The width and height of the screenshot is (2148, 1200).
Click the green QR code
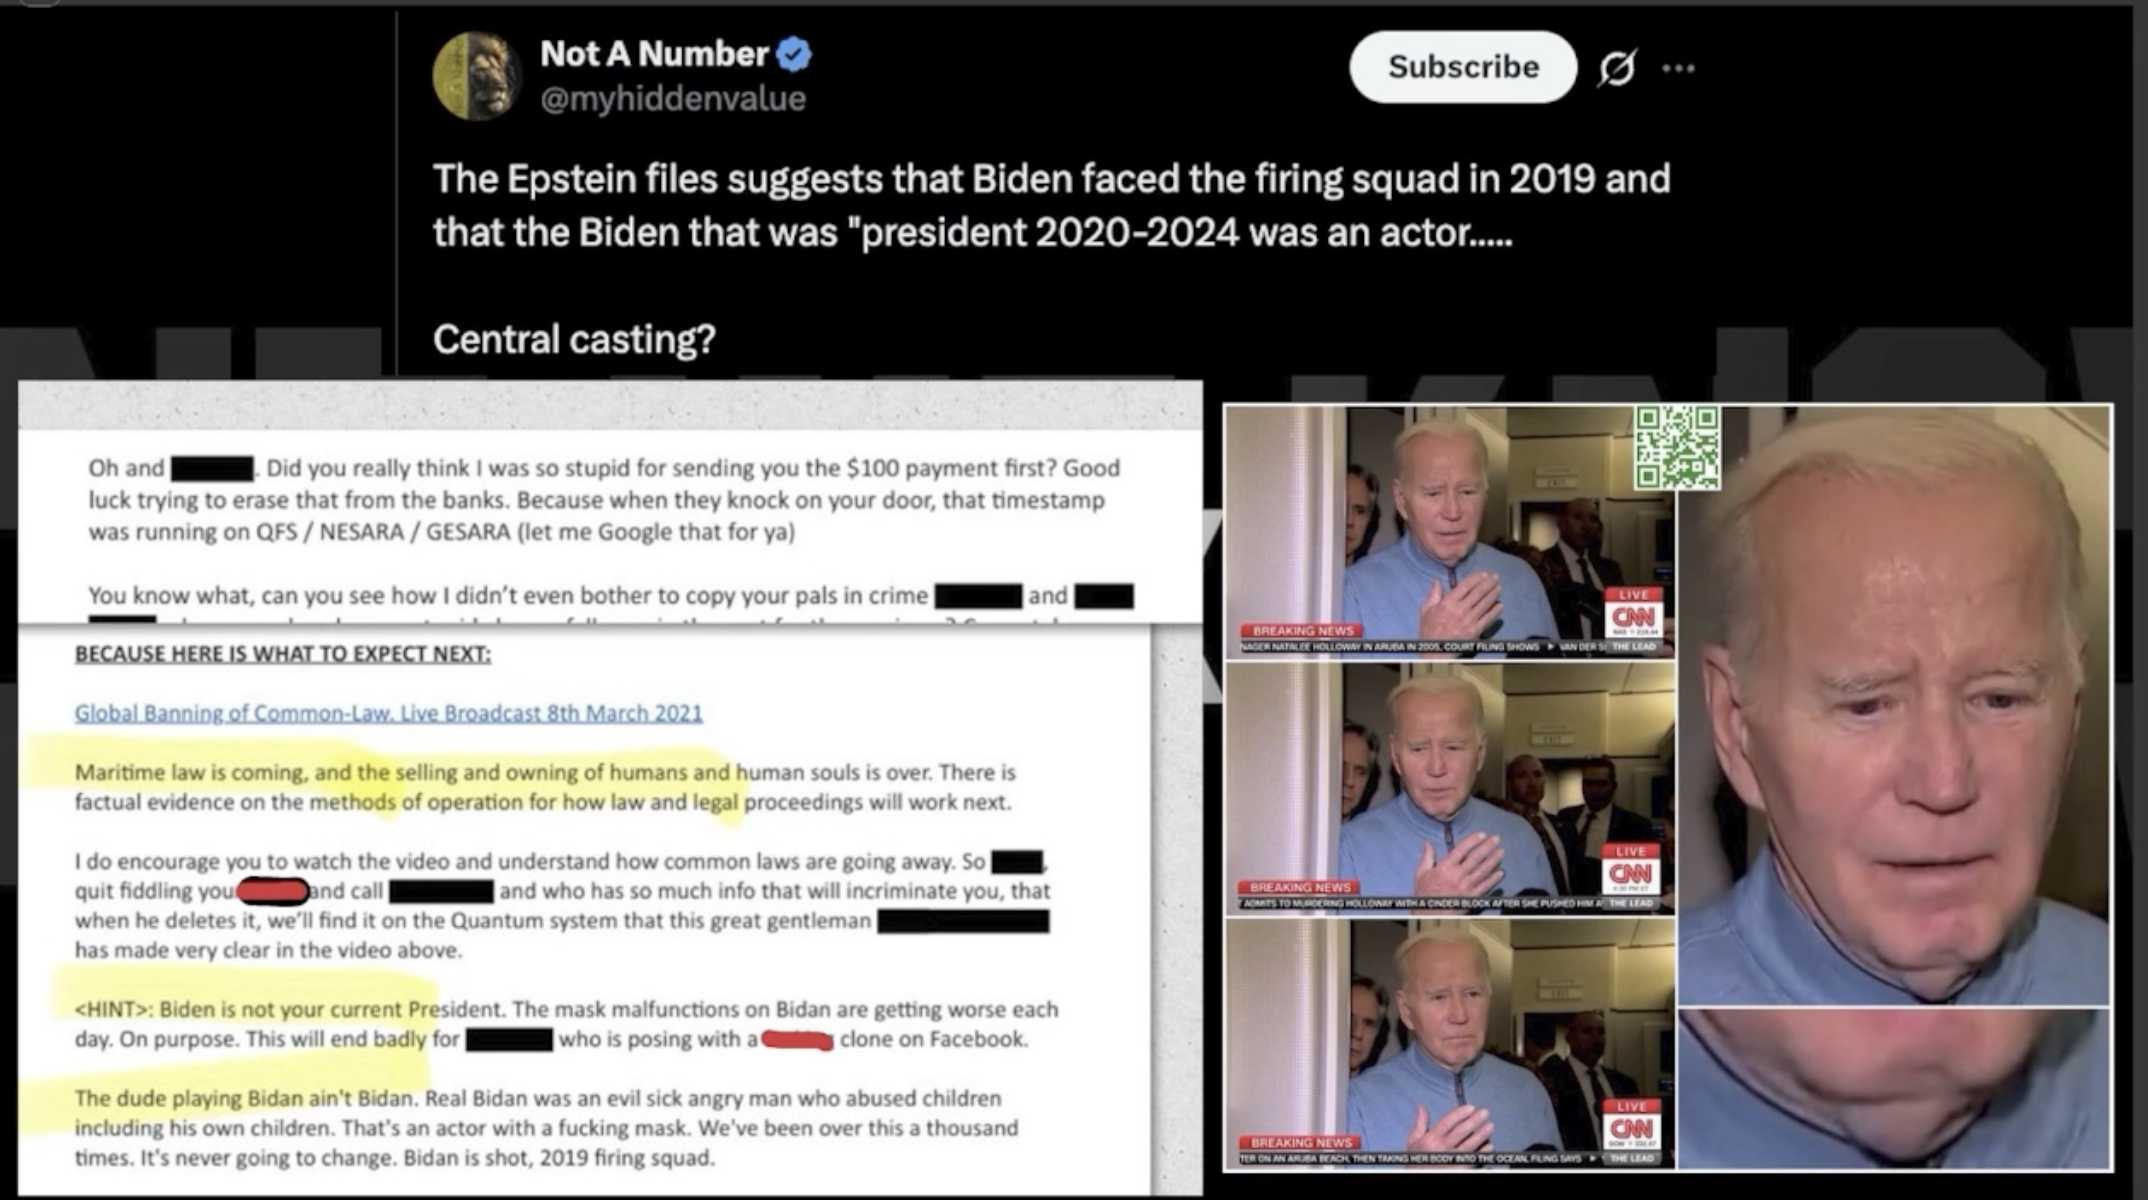[x=1677, y=447]
